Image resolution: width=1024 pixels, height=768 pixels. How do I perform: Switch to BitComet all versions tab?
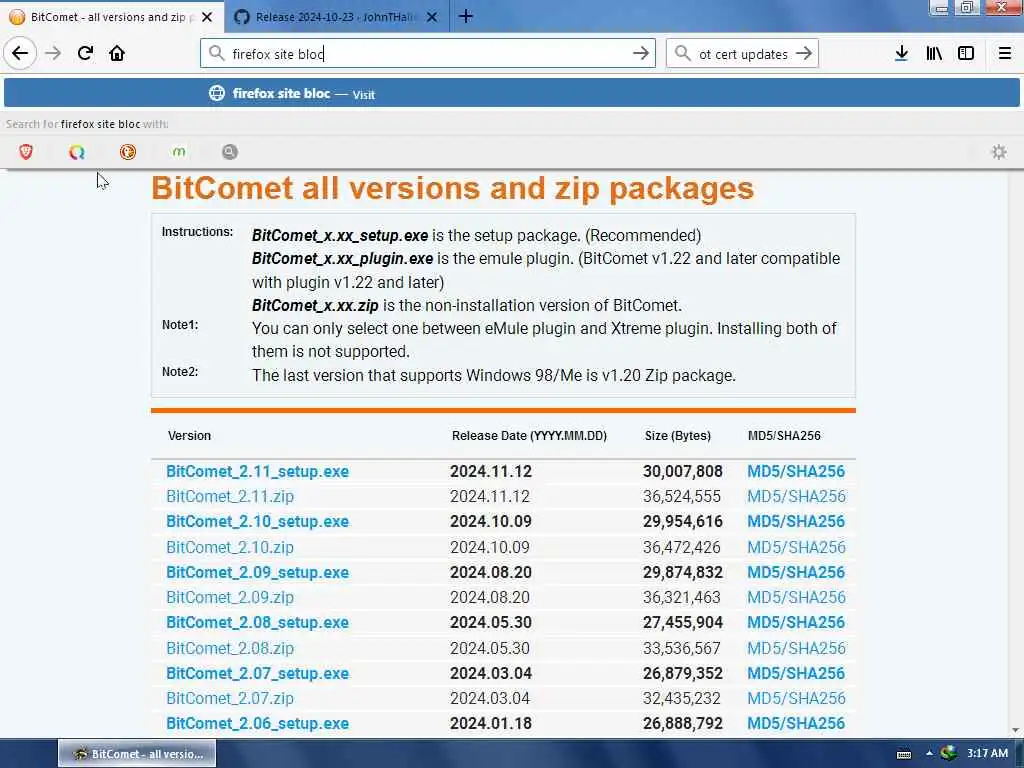(112, 17)
